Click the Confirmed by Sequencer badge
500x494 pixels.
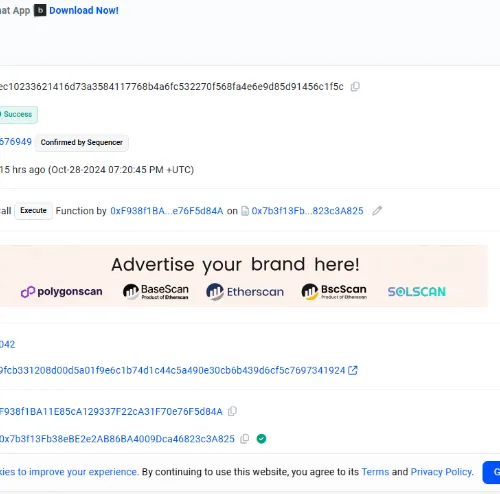82,142
